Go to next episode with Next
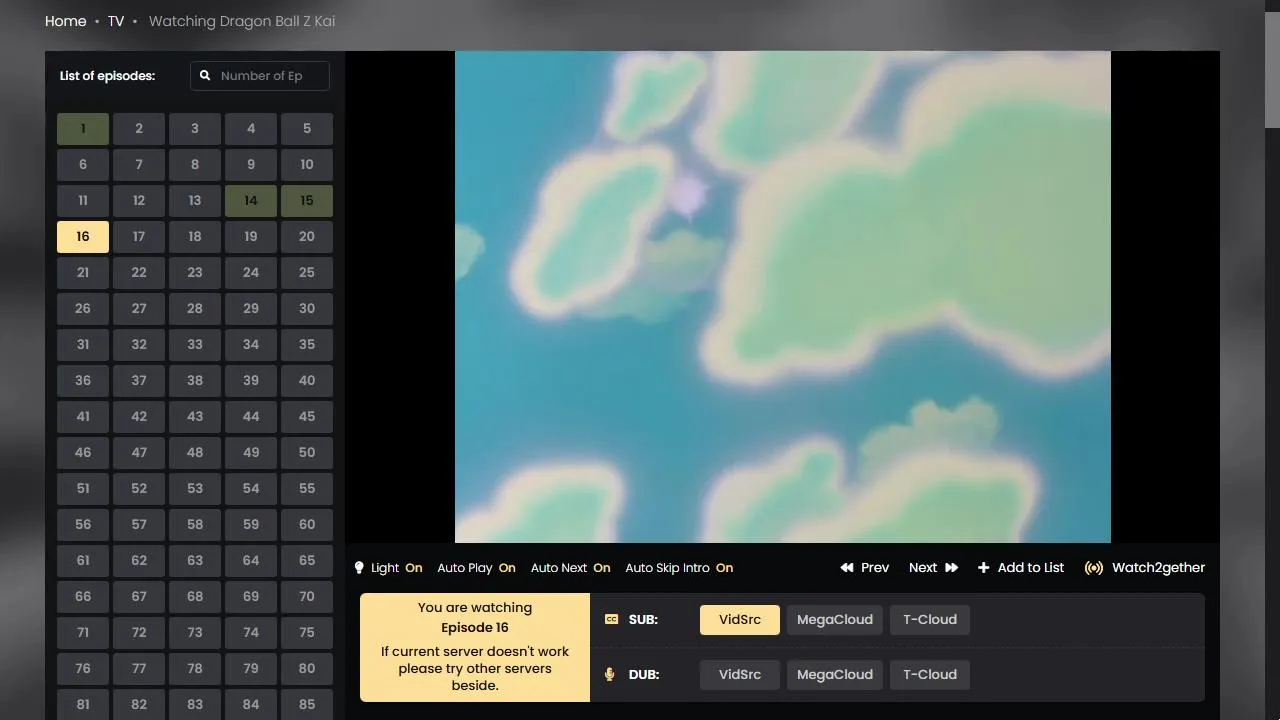The image size is (1280, 720). click(933, 567)
